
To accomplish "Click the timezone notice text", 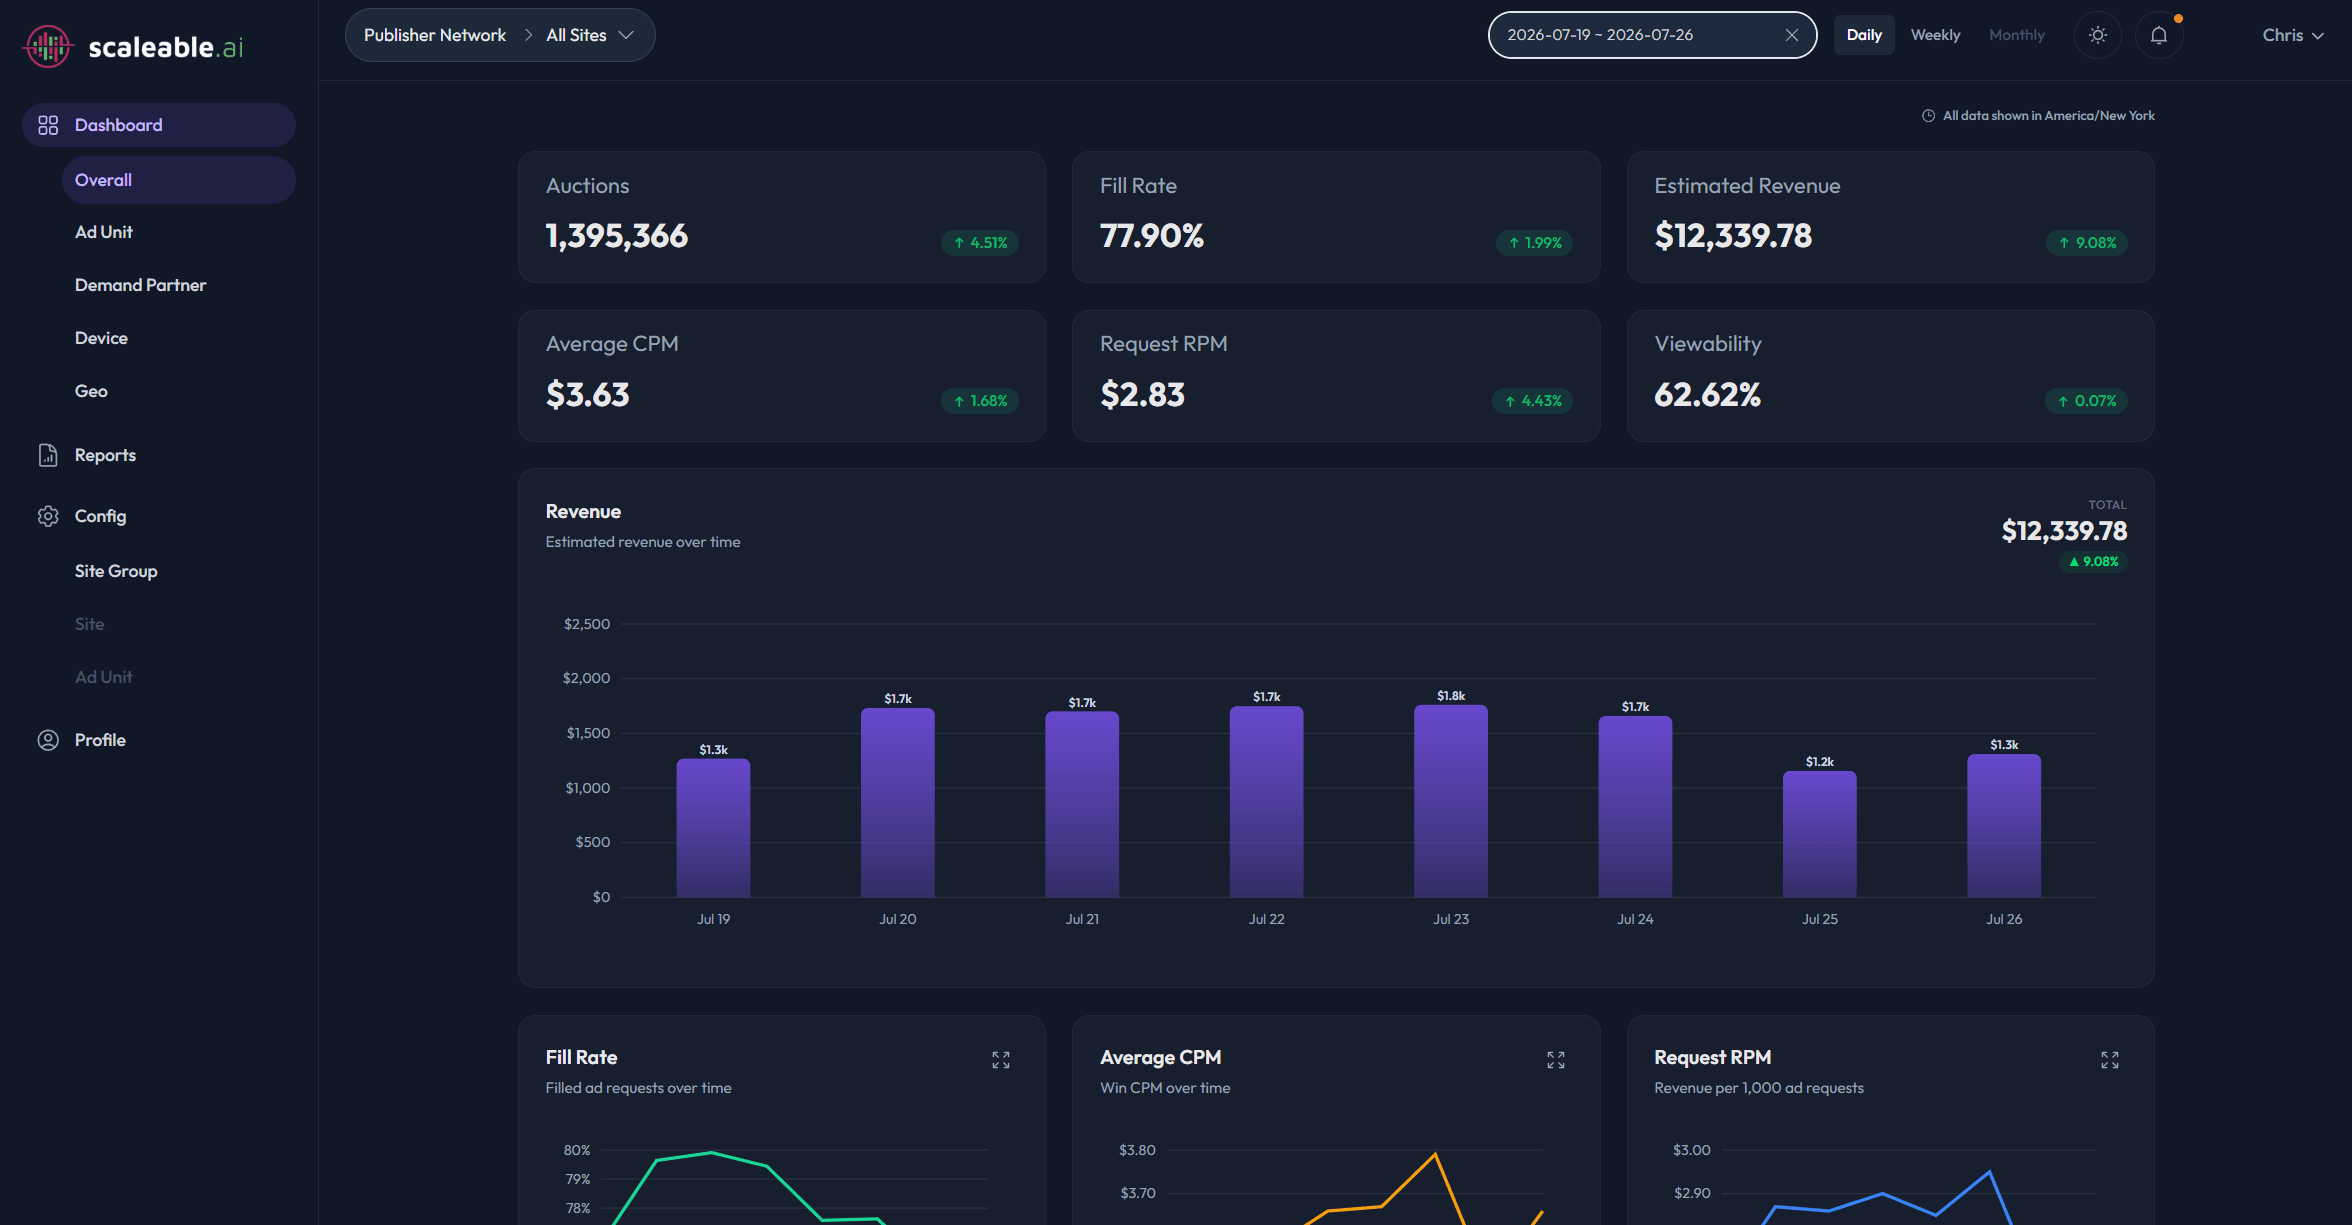I will [2048, 116].
